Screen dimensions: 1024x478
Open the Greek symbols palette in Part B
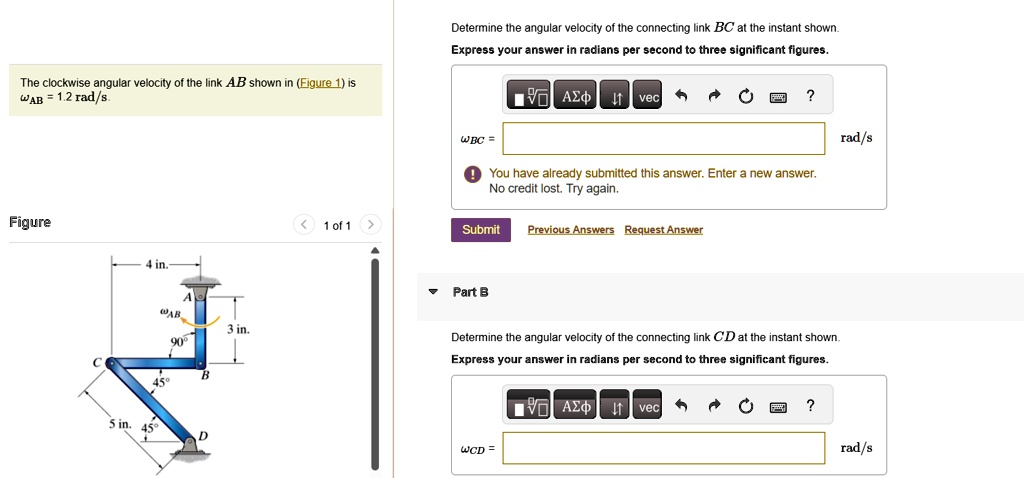[577, 407]
